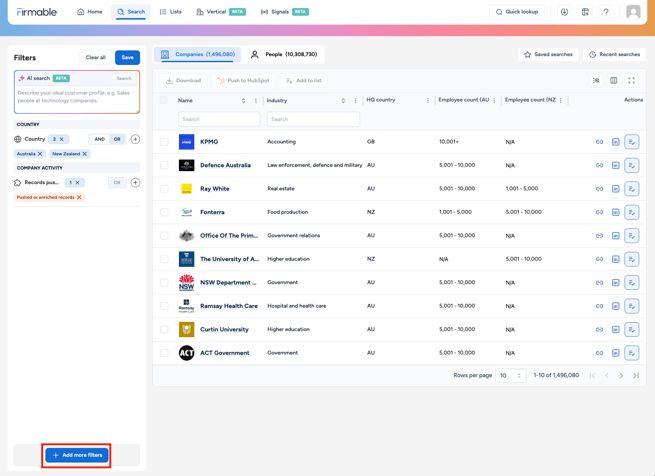Screen dimensions: 655x476
Task: Open the download history icon in the header
Action: 564,12
